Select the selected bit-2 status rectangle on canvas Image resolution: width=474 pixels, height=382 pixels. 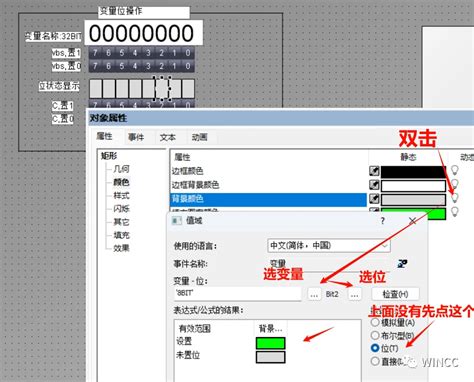(162, 88)
